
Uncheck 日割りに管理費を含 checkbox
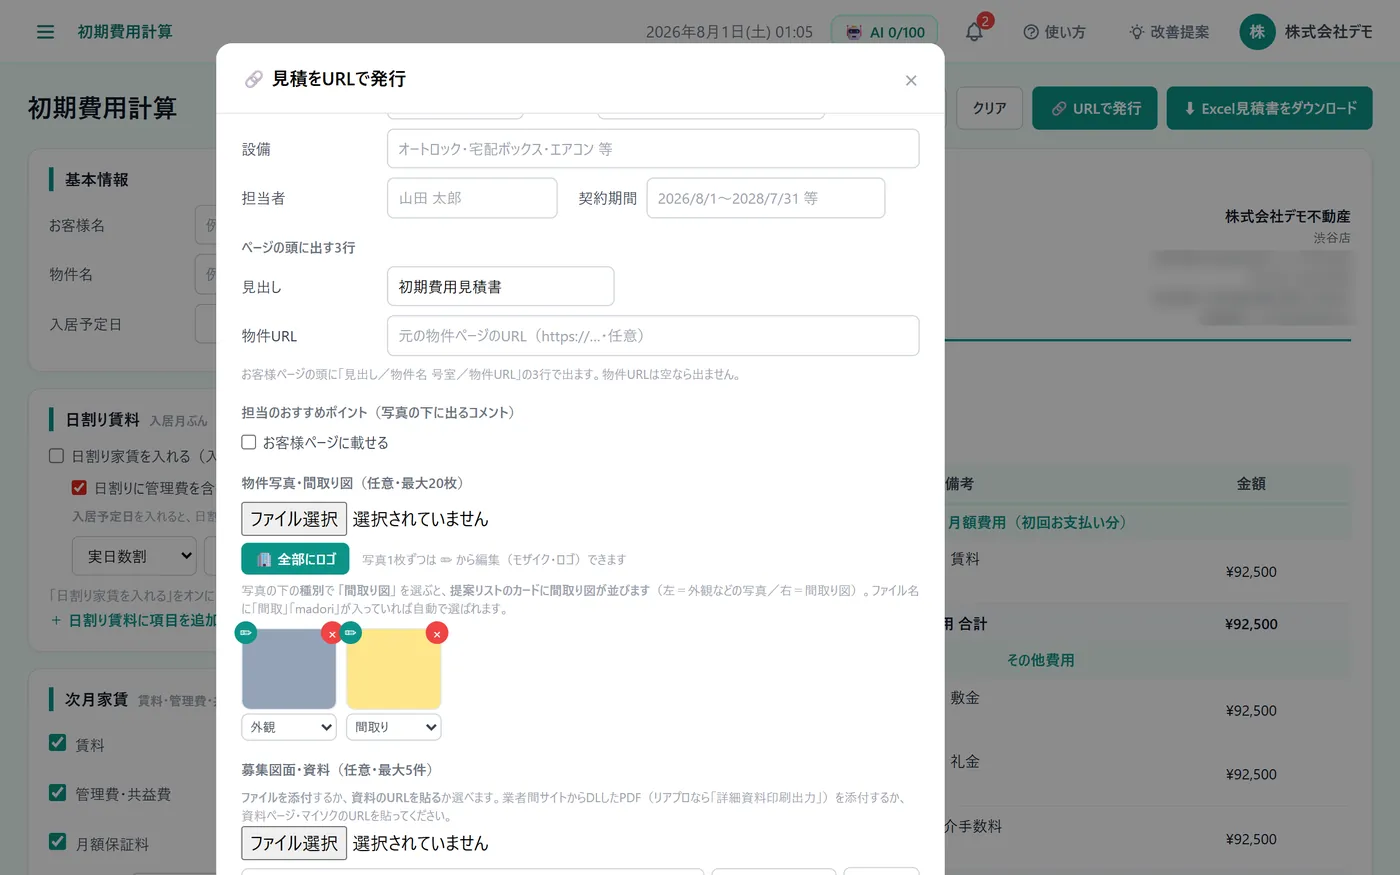tap(79, 488)
